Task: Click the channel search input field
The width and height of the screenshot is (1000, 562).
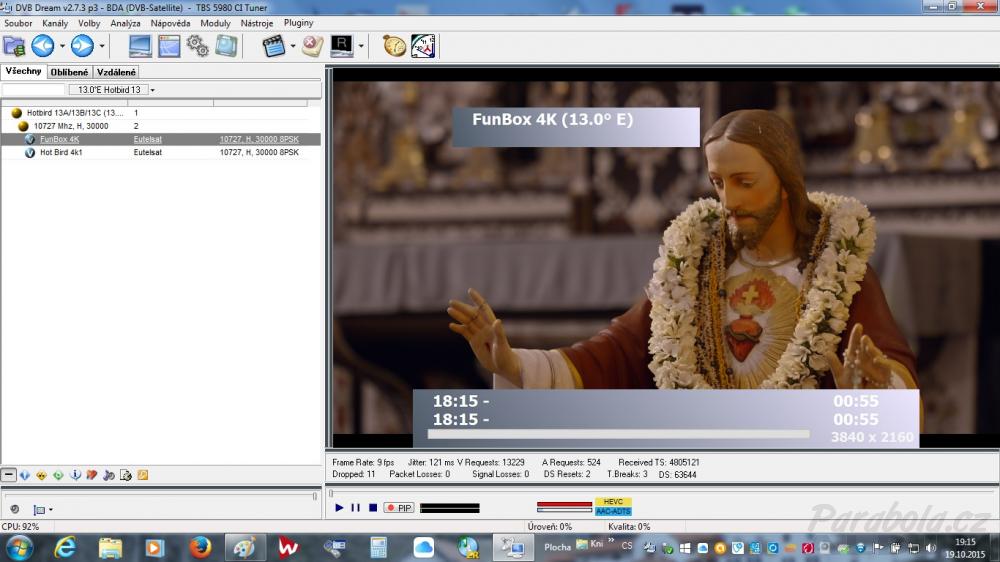Action: click(x=34, y=90)
